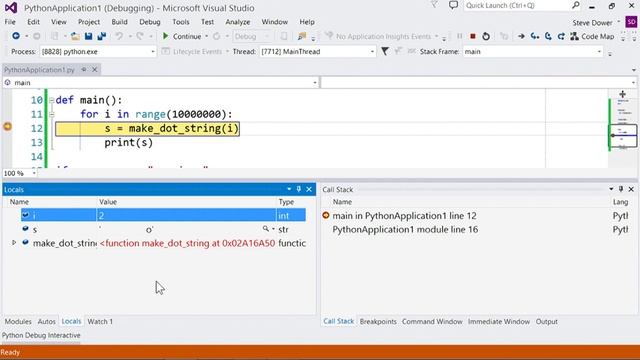Screen dimensions: 640x360
Task: Open the Continue button dropdown arrow
Action: tap(206, 36)
